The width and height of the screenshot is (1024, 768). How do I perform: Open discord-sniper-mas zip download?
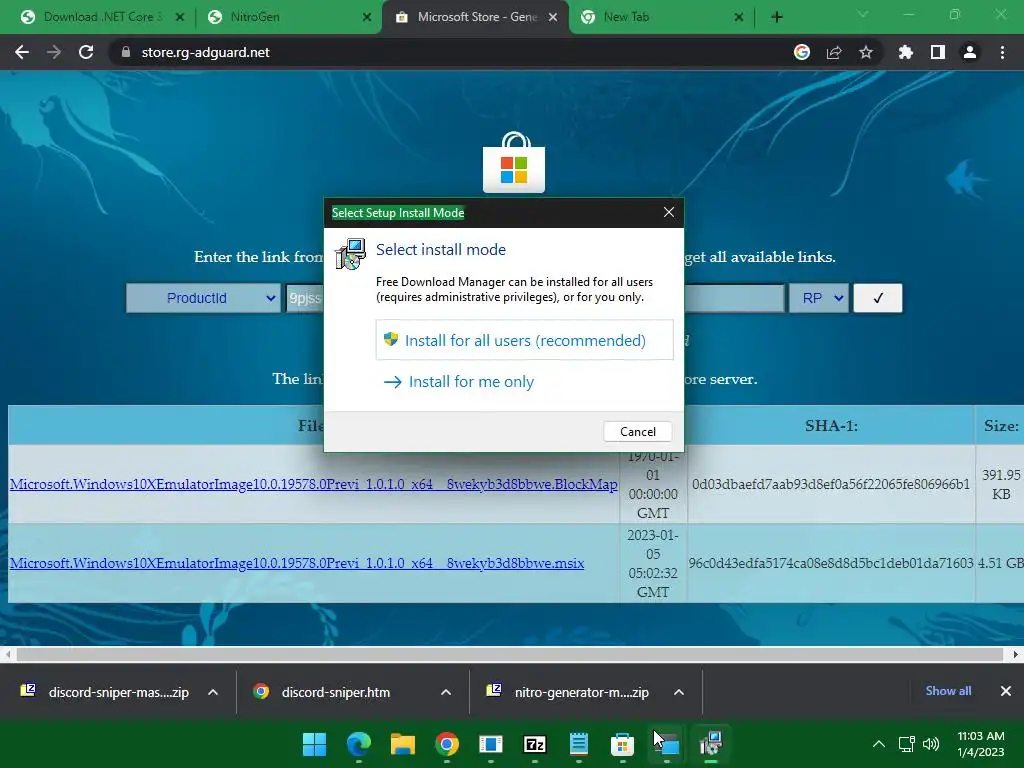pyautogui.click(x=106, y=692)
